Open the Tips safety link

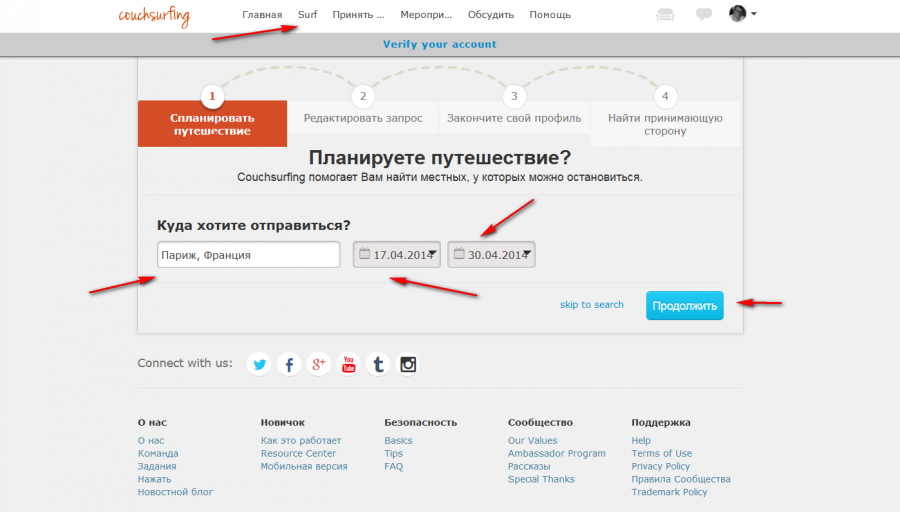[x=394, y=453]
